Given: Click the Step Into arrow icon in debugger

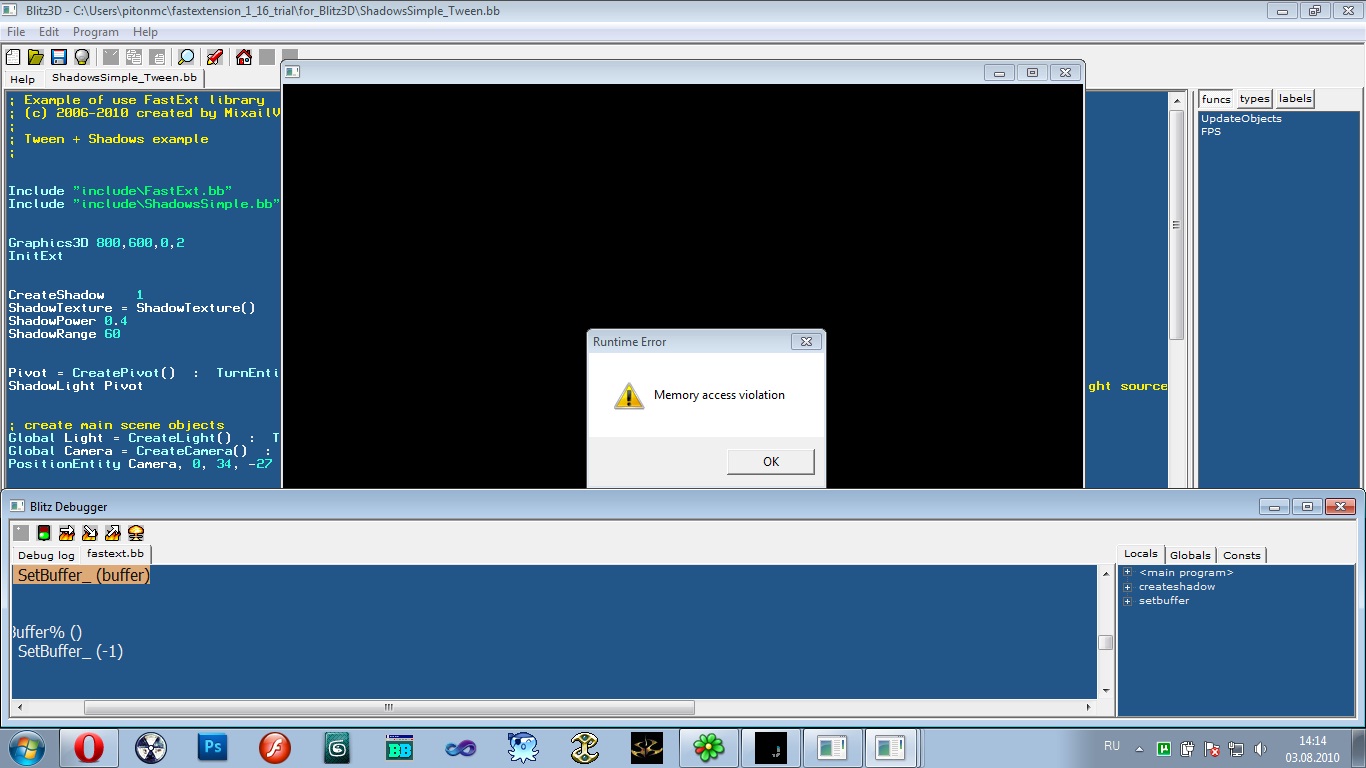Looking at the screenshot, I should pos(90,533).
